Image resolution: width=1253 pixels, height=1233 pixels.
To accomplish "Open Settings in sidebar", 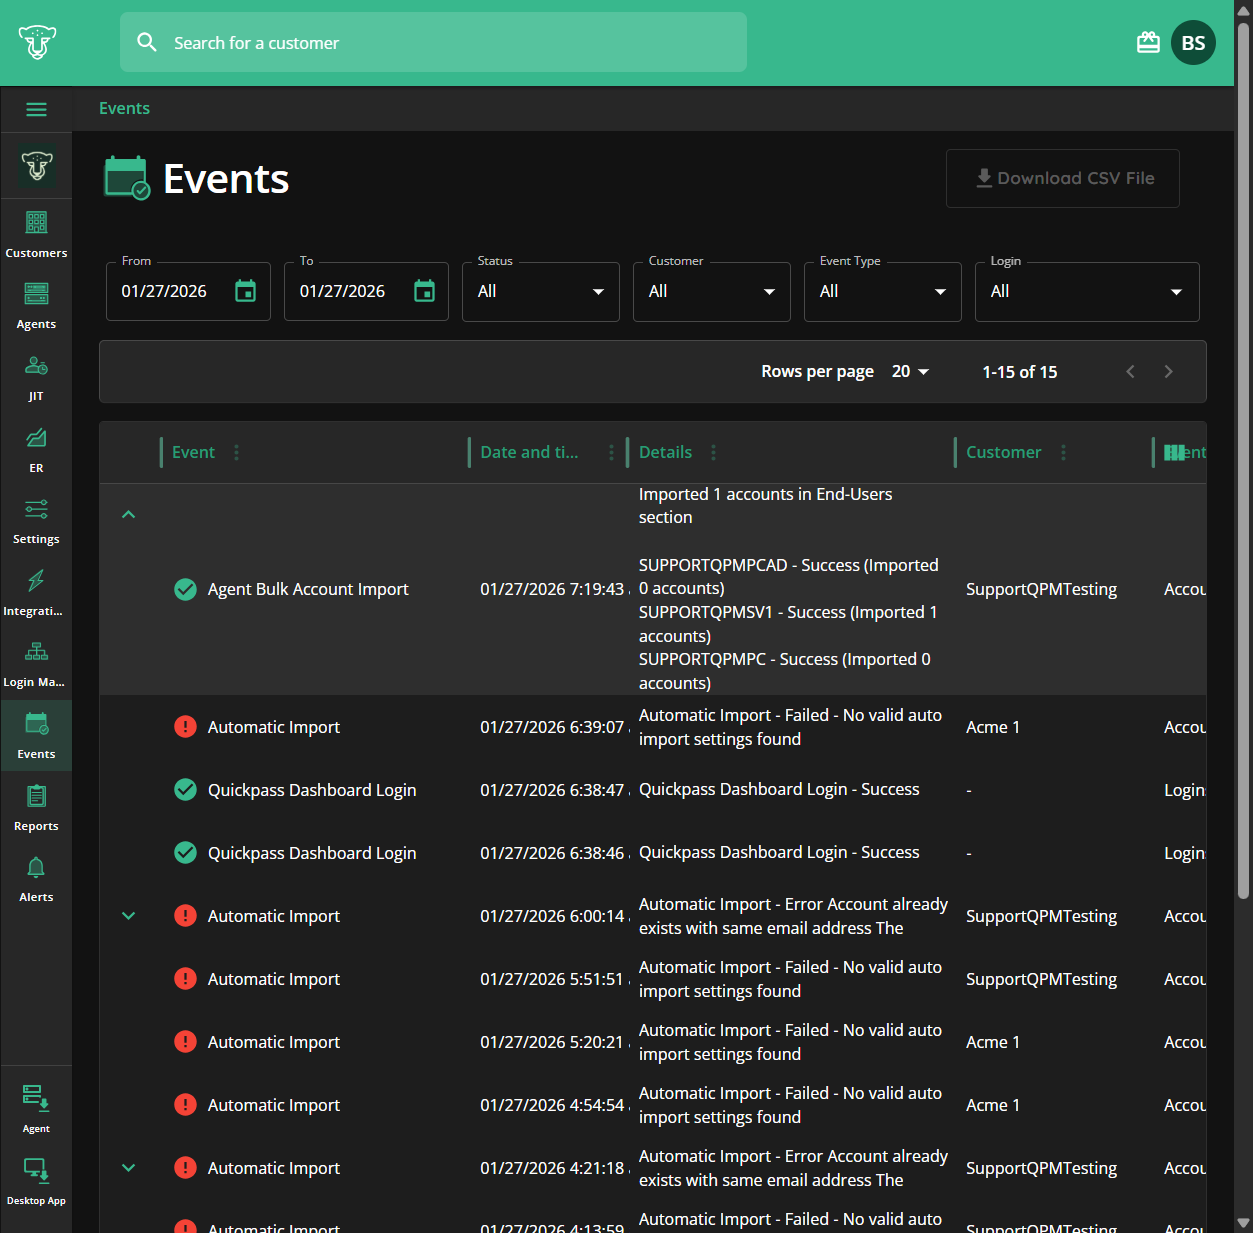I will tap(36, 521).
